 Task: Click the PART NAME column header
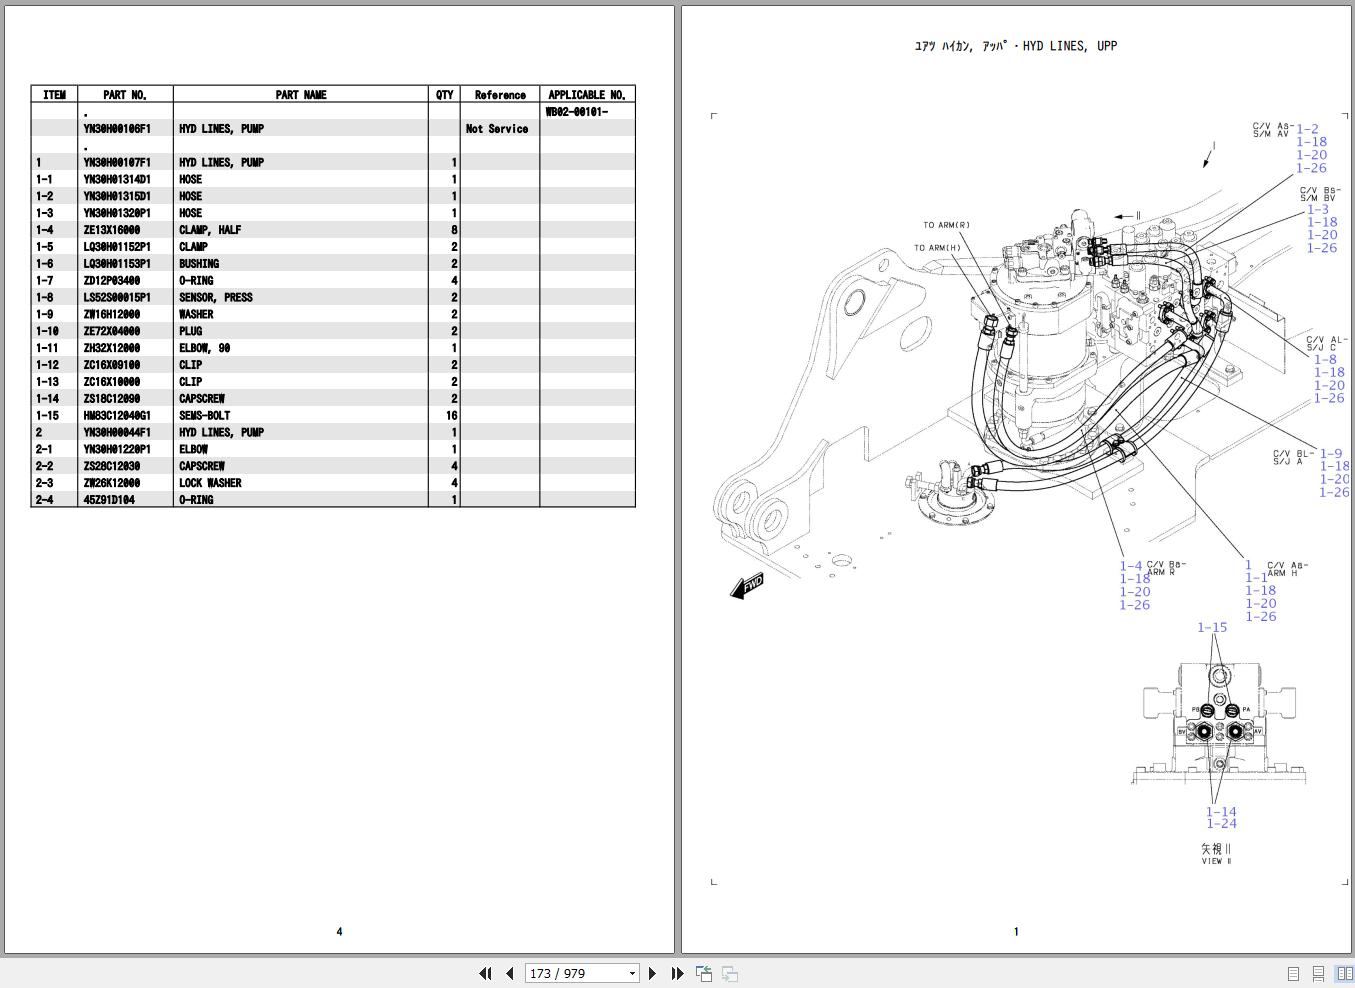[301, 95]
